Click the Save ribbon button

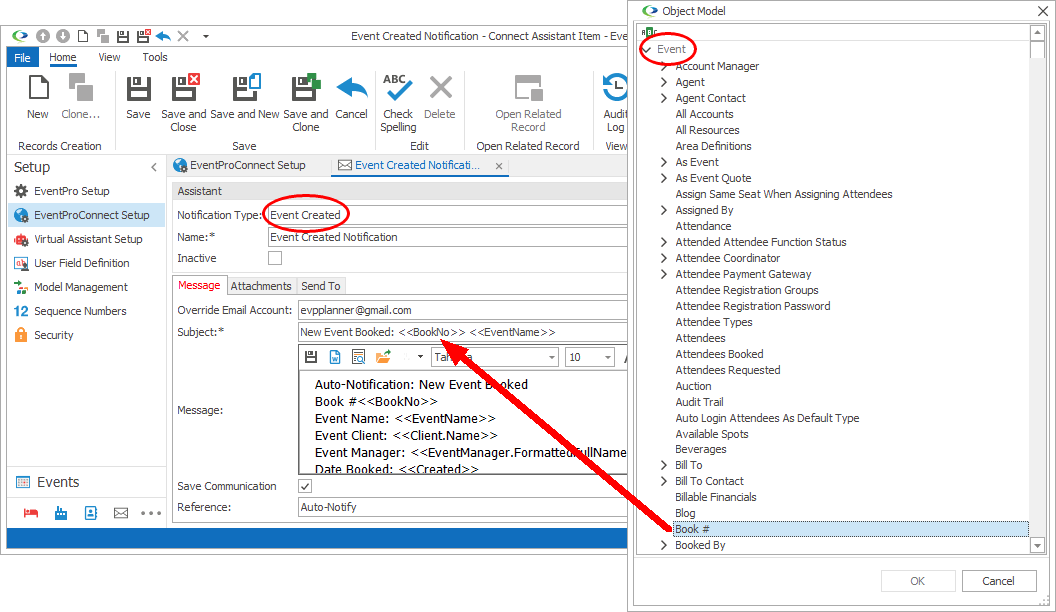[x=138, y=97]
